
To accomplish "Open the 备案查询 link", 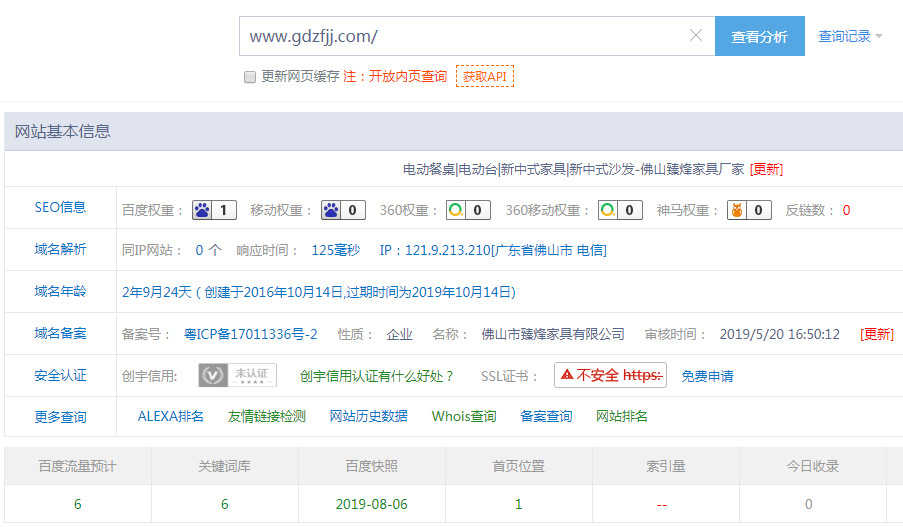I will (x=546, y=416).
